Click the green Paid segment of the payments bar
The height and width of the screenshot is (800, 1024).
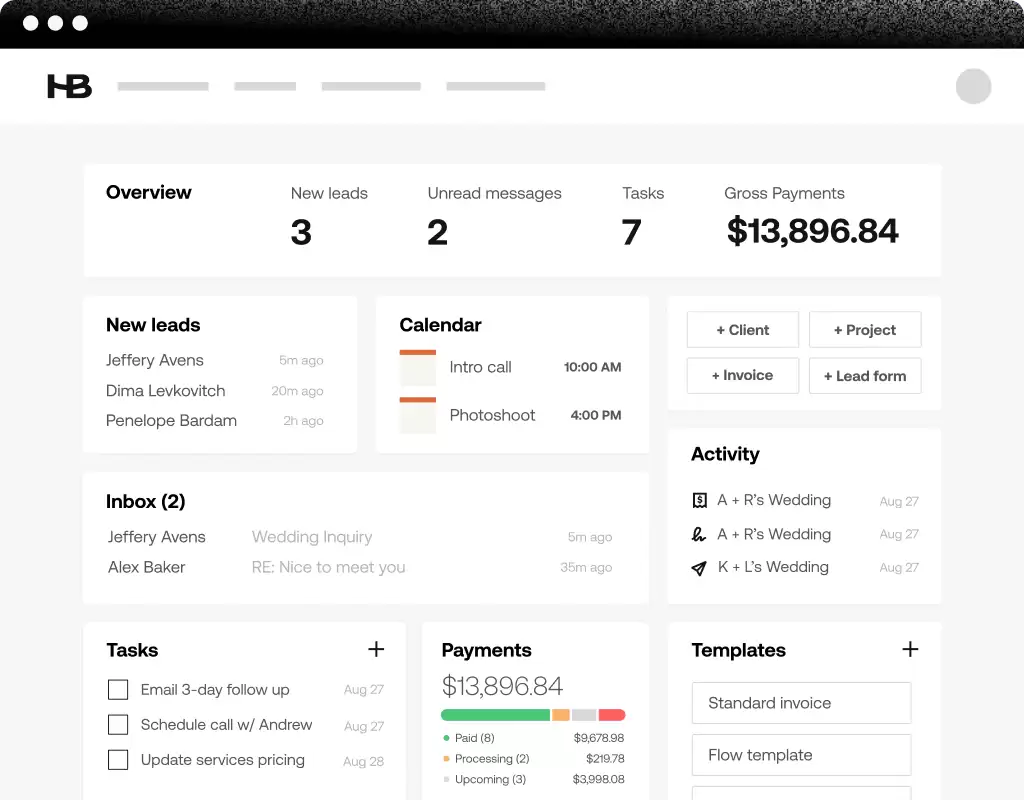pos(495,715)
